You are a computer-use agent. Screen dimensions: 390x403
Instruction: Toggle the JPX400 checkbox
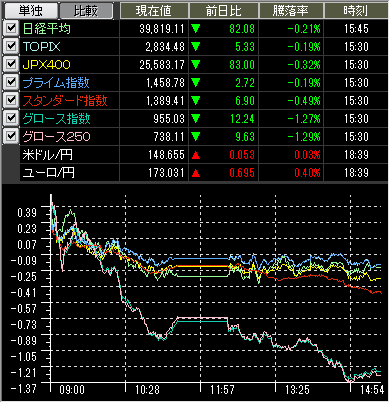pyautogui.click(x=11, y=64)
